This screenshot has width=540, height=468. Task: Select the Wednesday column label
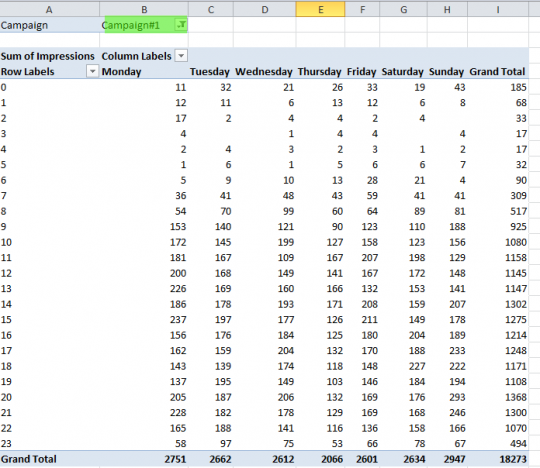pos(264,71)
